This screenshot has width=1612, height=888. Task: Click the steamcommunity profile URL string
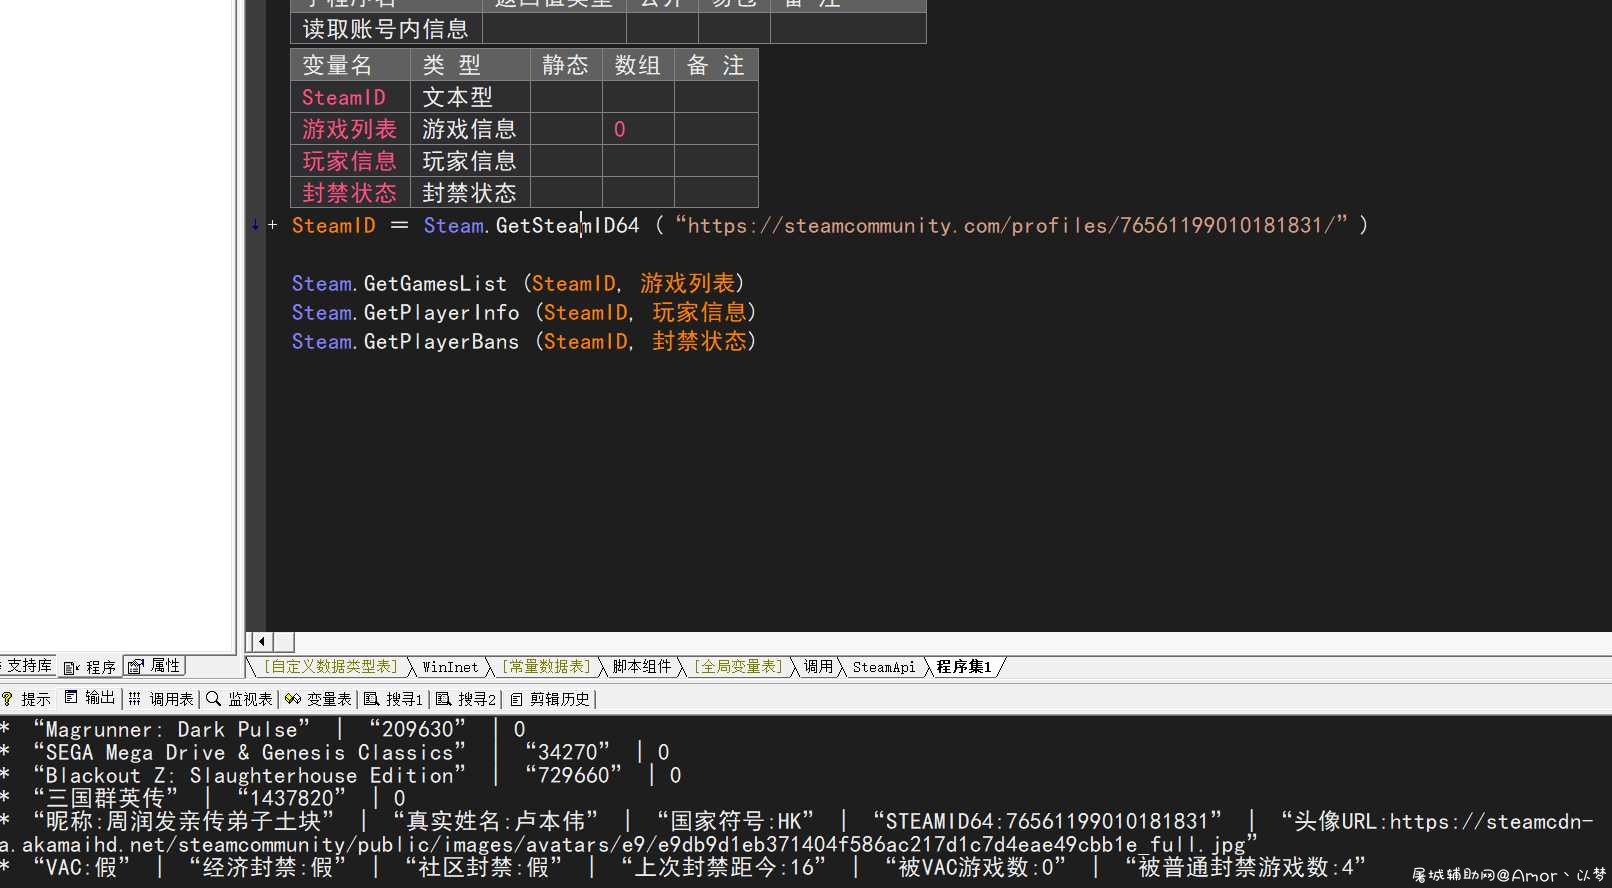1011,225
